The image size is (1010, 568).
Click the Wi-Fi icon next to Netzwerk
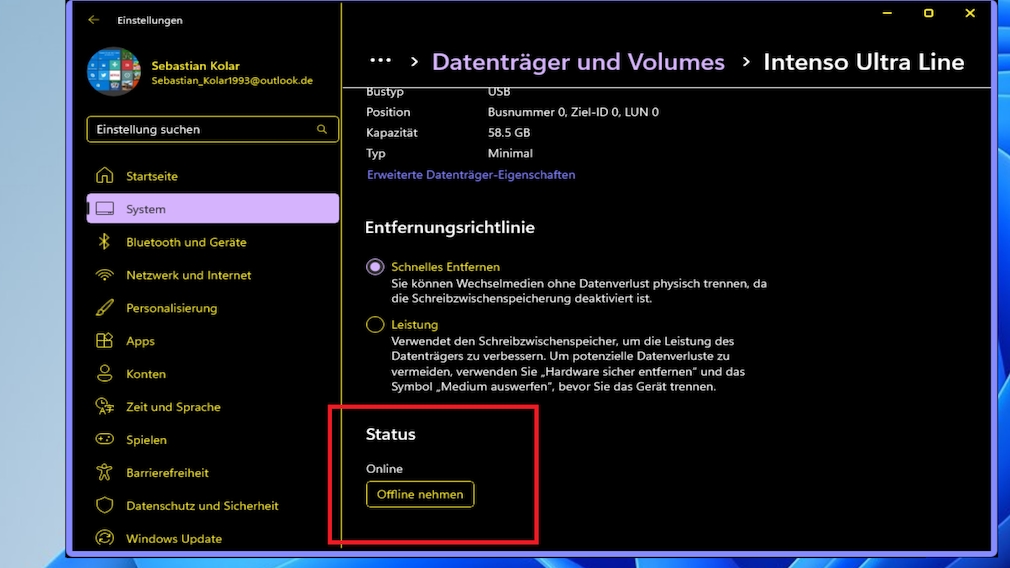[x=104, y=275]
